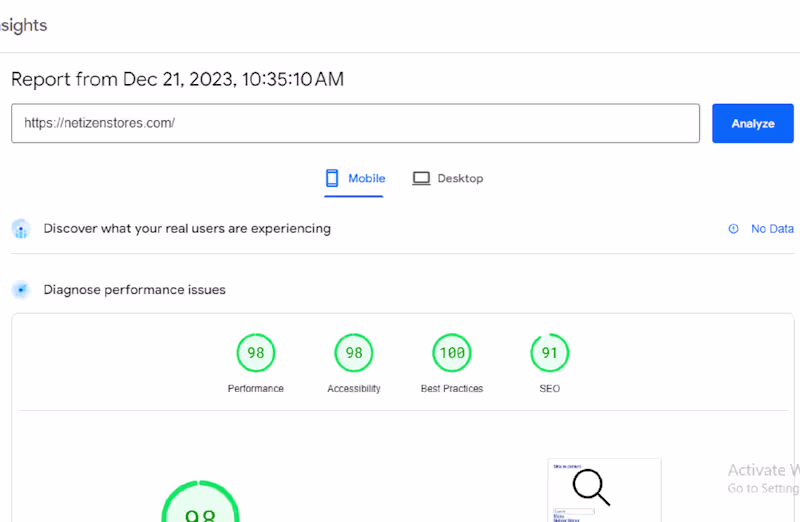Screen dimensions: 800x522
Task: Switch to the Desktop tab
Action: click(x=448, y=178)
